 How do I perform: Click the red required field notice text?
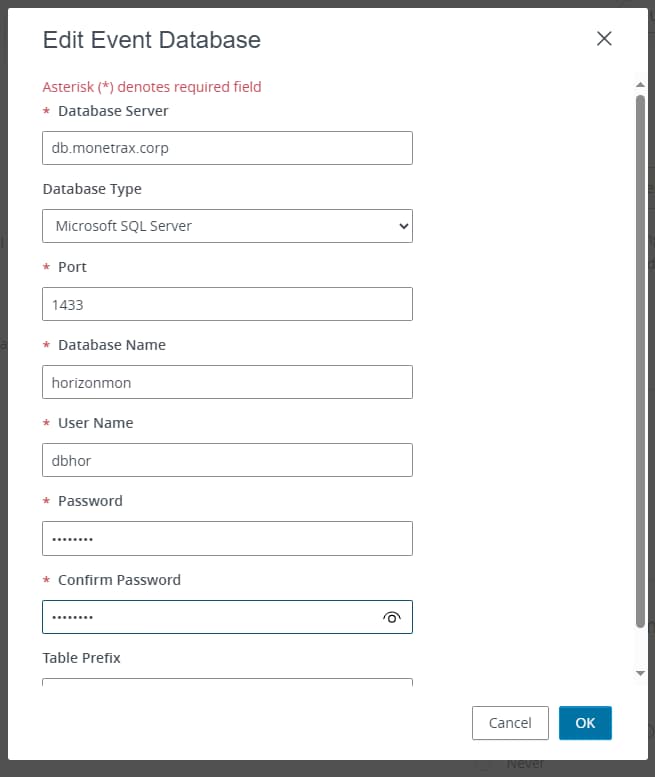click(x=151, y=87)
